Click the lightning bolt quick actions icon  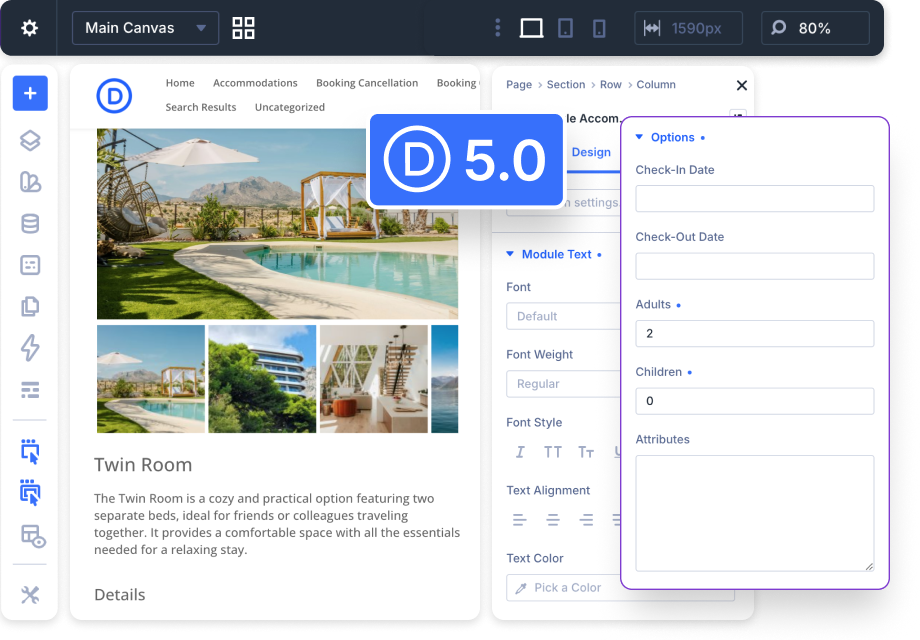pyautogui.click(x=30, y=347)
